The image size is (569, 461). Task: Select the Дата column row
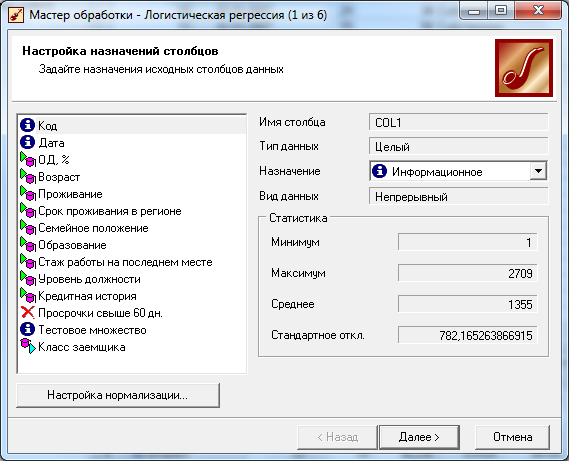[132, 143]
